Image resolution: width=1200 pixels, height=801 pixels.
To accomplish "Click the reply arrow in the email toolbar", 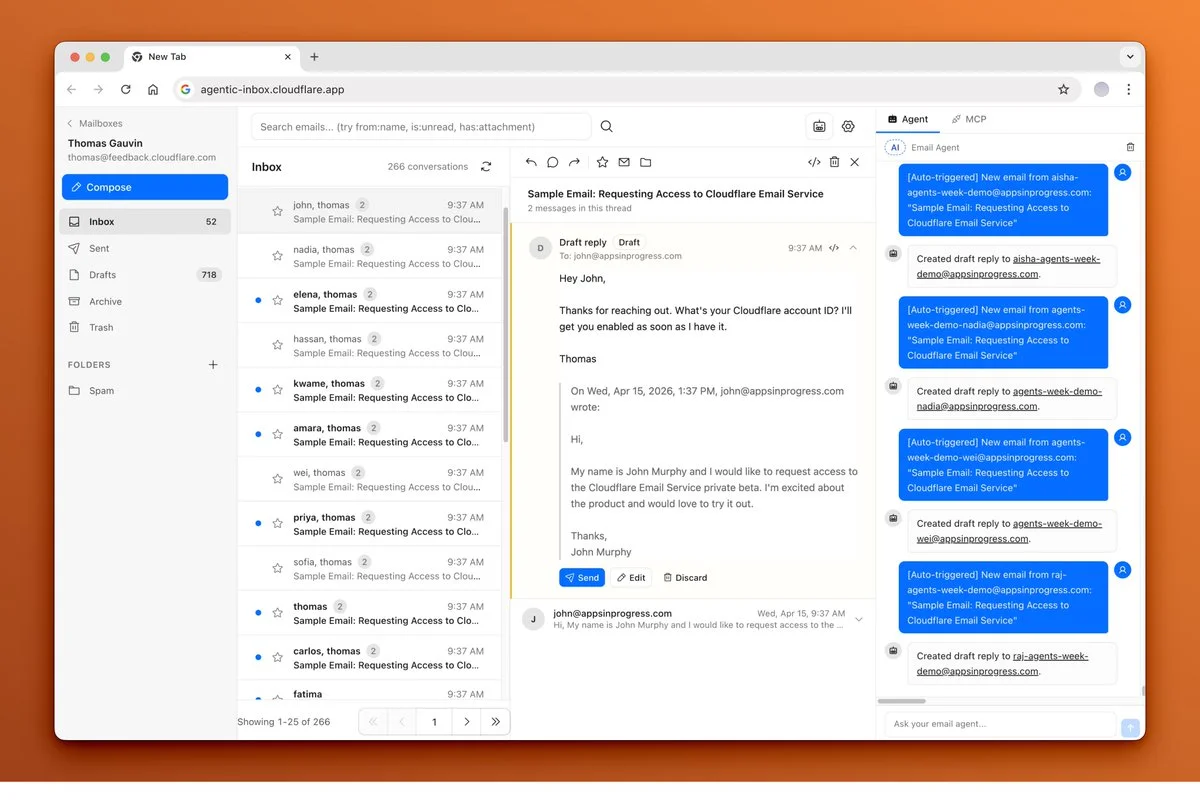I will click(x=531, y=162).
